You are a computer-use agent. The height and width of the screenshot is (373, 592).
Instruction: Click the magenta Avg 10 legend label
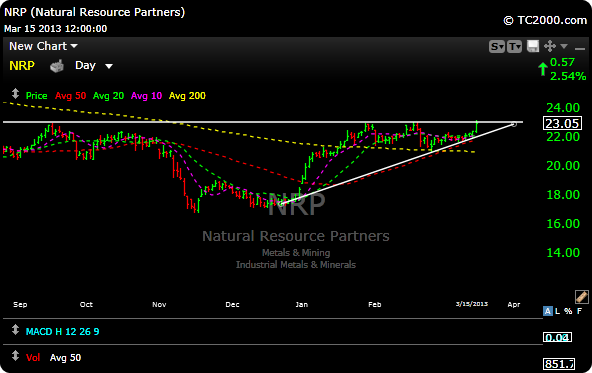pyautogui.click(x=146, y=96)
